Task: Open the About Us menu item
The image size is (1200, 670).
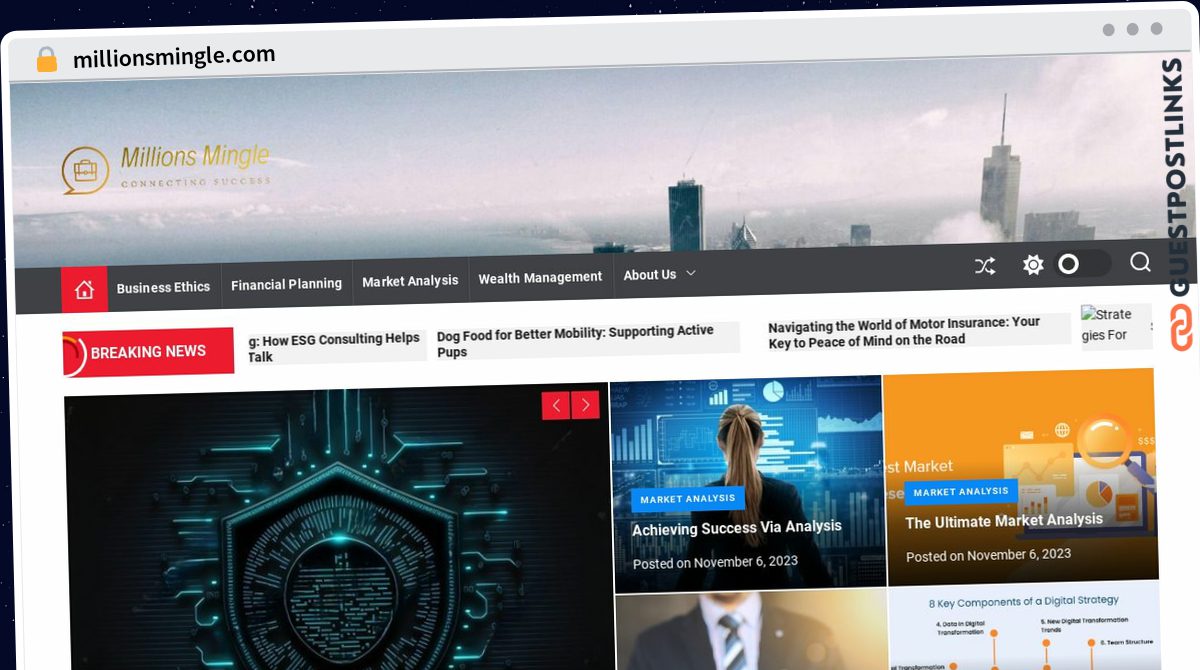Action: [x=650, y=274]
